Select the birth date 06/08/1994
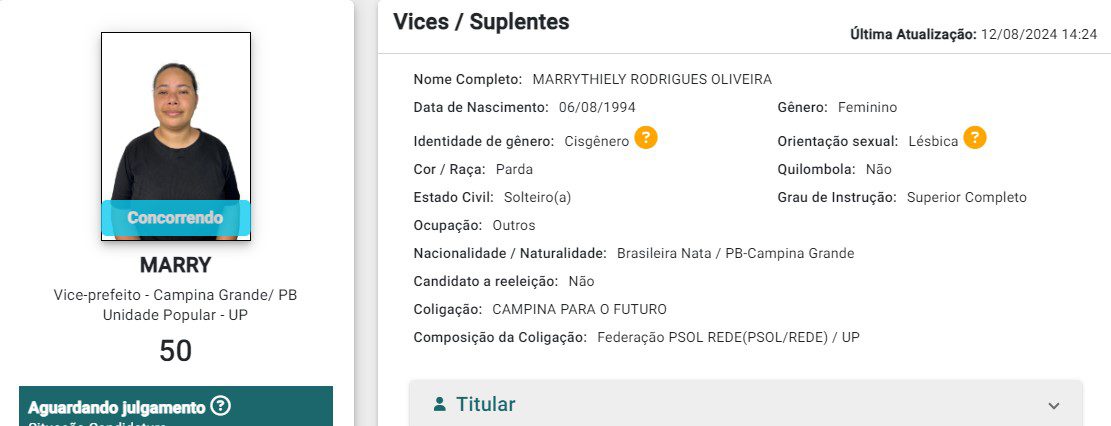This screenshot has width=1111, height=426. pyautogui.click(x=597, y=107)
